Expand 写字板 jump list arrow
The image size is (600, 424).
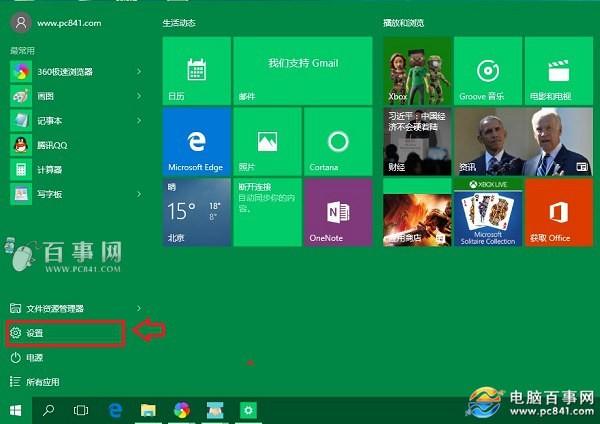[139, 194]
